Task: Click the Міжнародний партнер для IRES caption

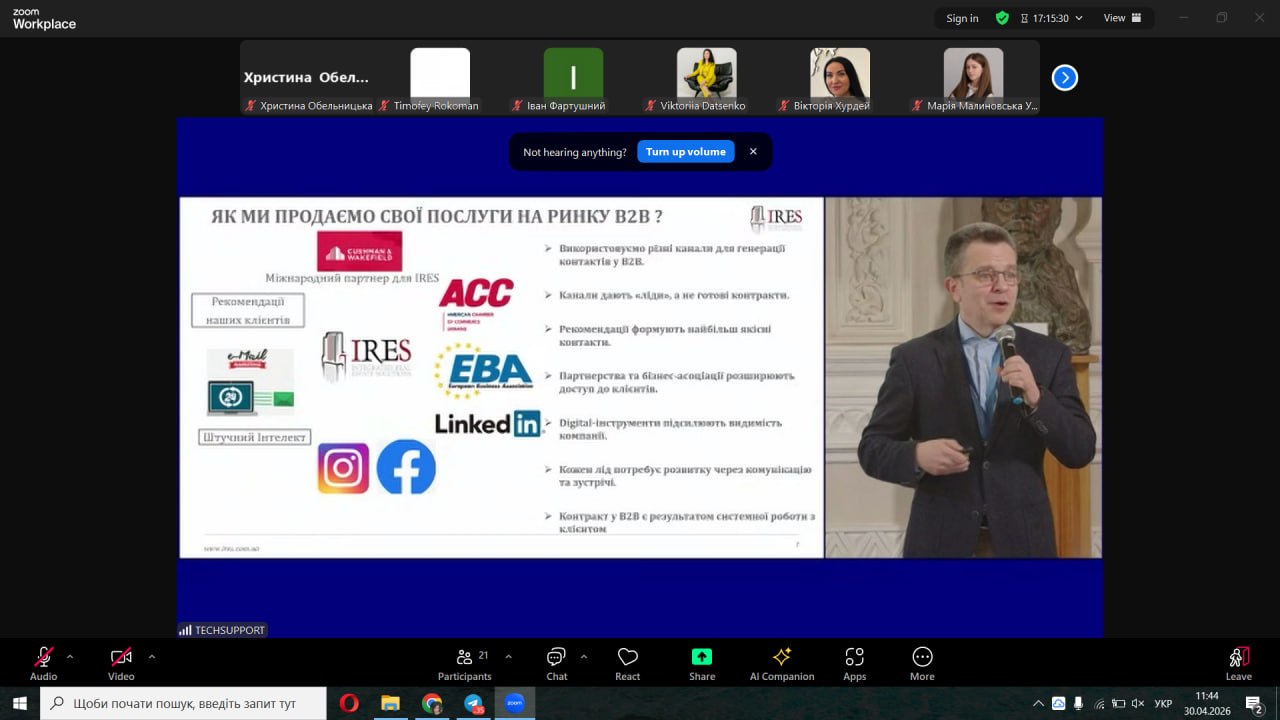Action: [x=352, y=278]
